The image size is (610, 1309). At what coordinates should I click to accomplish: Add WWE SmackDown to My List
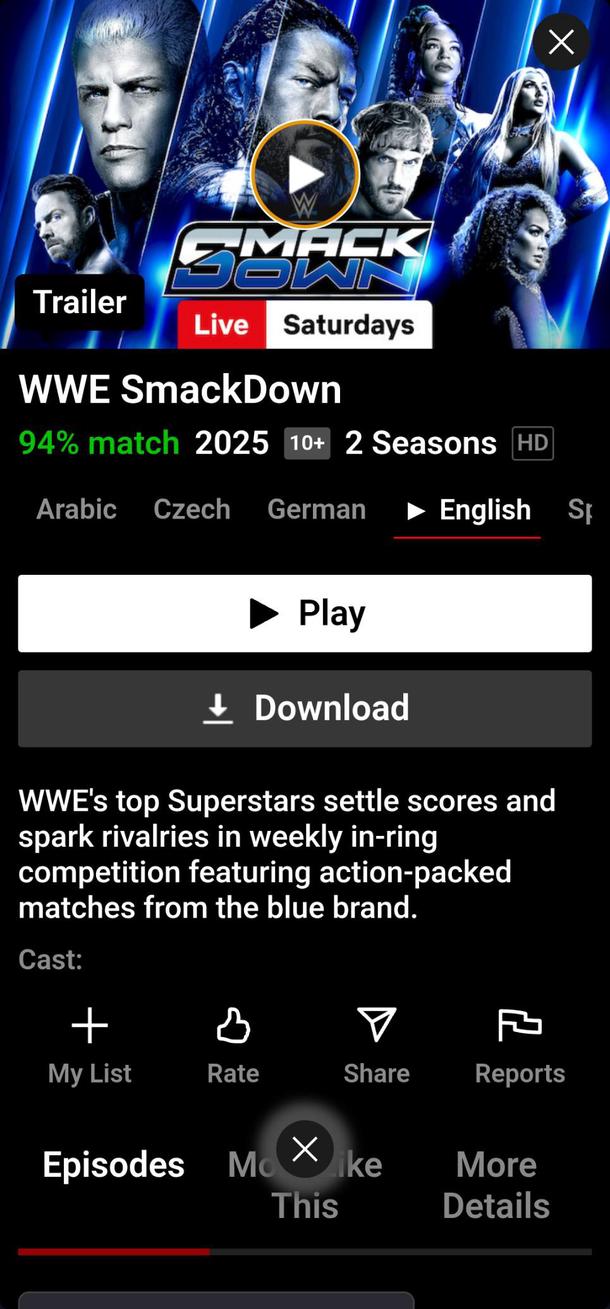[x=90, y=1046]
